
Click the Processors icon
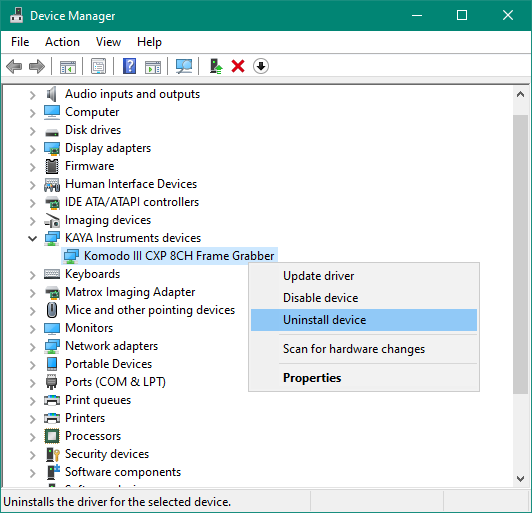click(x=52, y=436)
